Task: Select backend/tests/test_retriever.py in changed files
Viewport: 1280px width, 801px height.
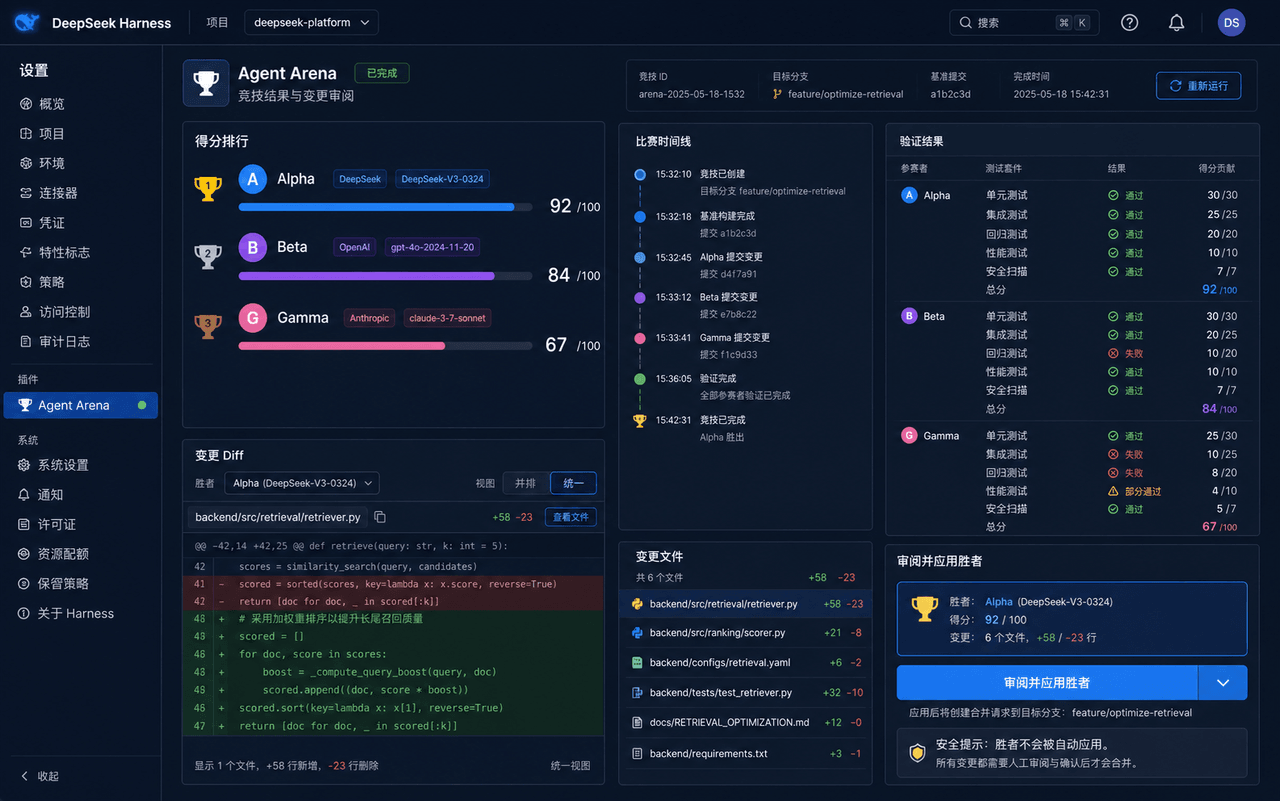Action: pyautogui.click(x=746, y=692)
